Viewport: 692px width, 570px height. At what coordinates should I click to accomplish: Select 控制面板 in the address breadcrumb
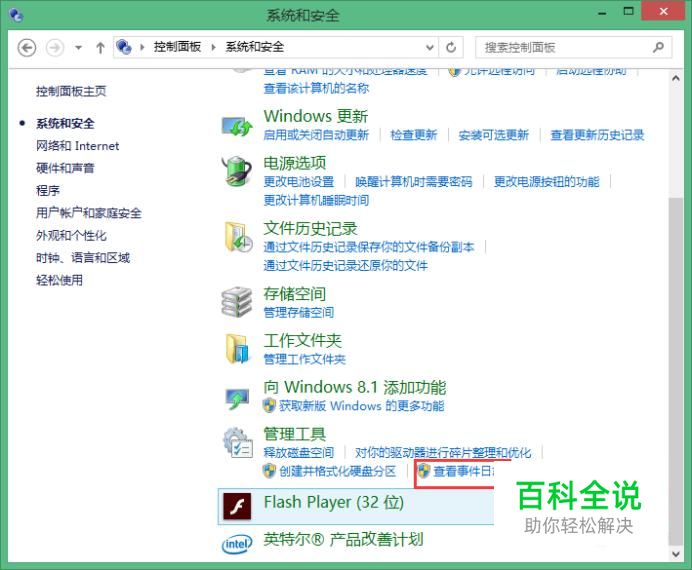click(177, 47)
